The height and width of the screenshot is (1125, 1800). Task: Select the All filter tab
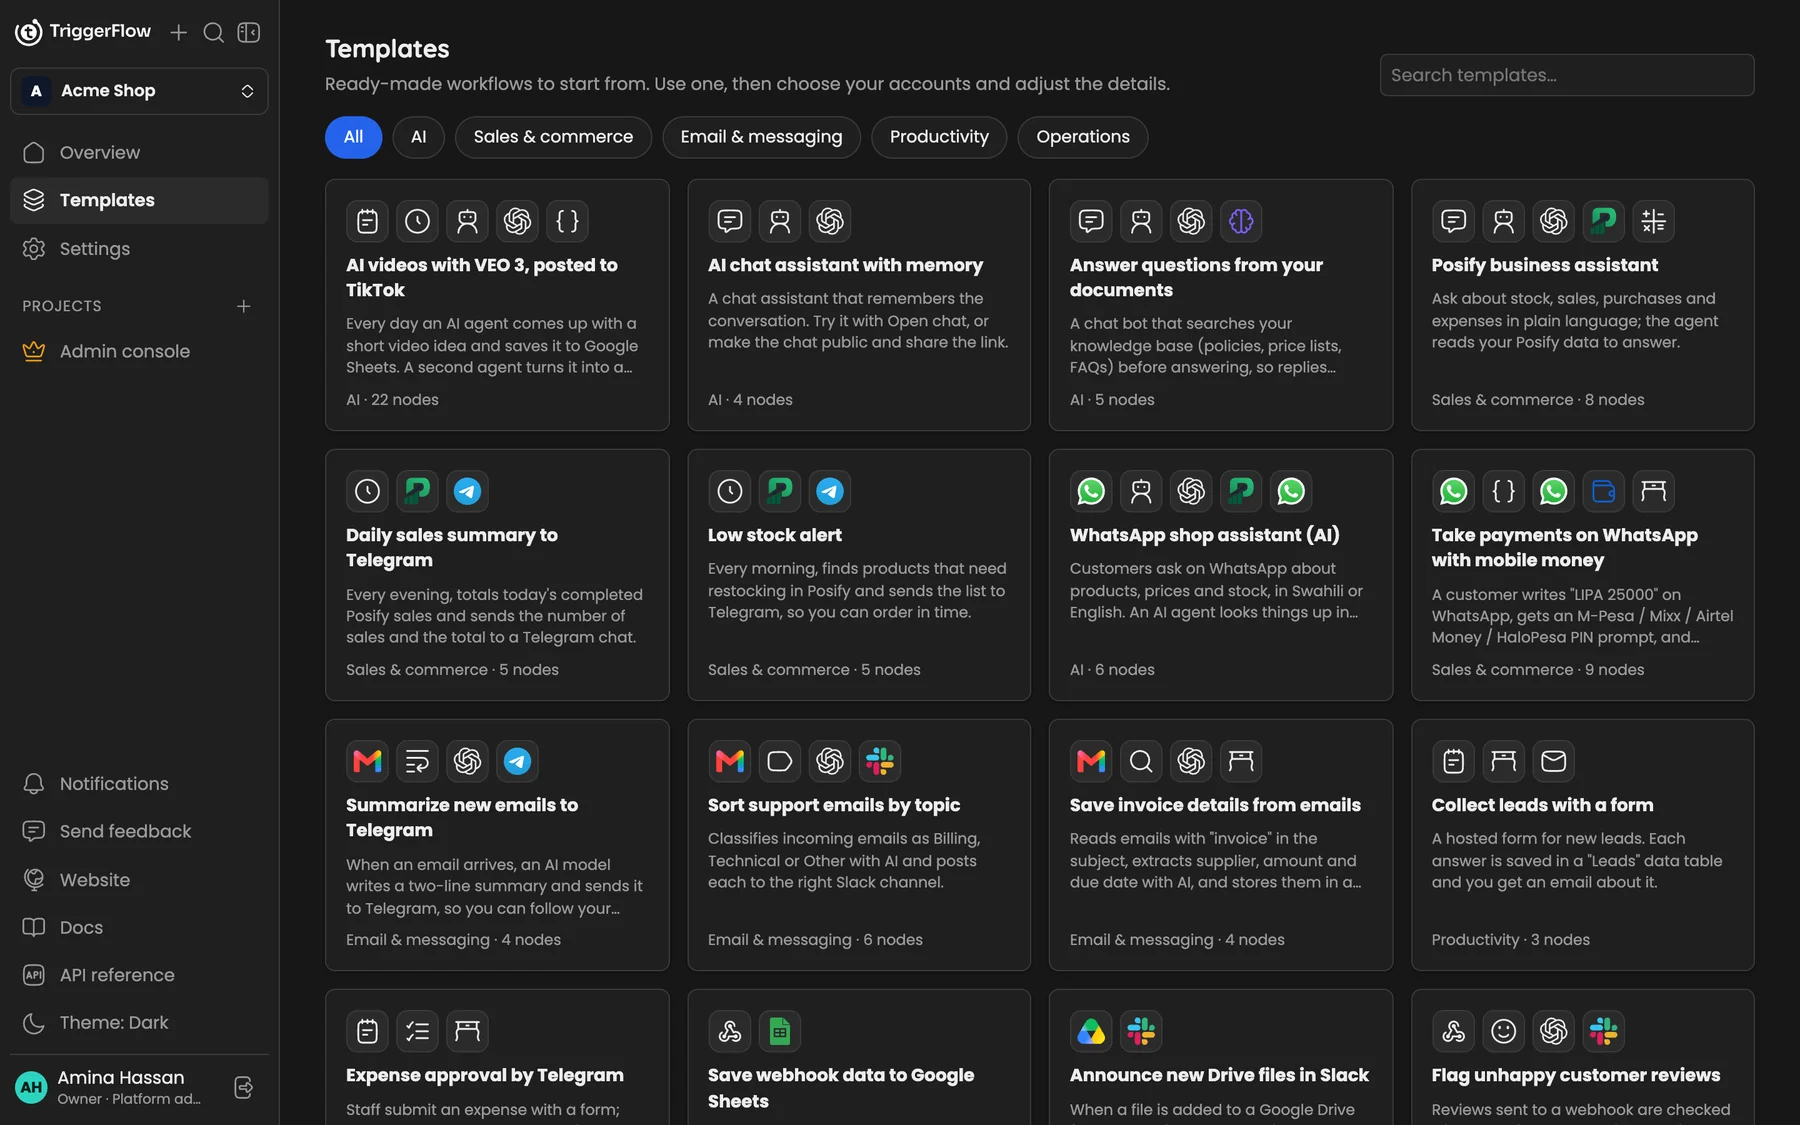[353, 137]
